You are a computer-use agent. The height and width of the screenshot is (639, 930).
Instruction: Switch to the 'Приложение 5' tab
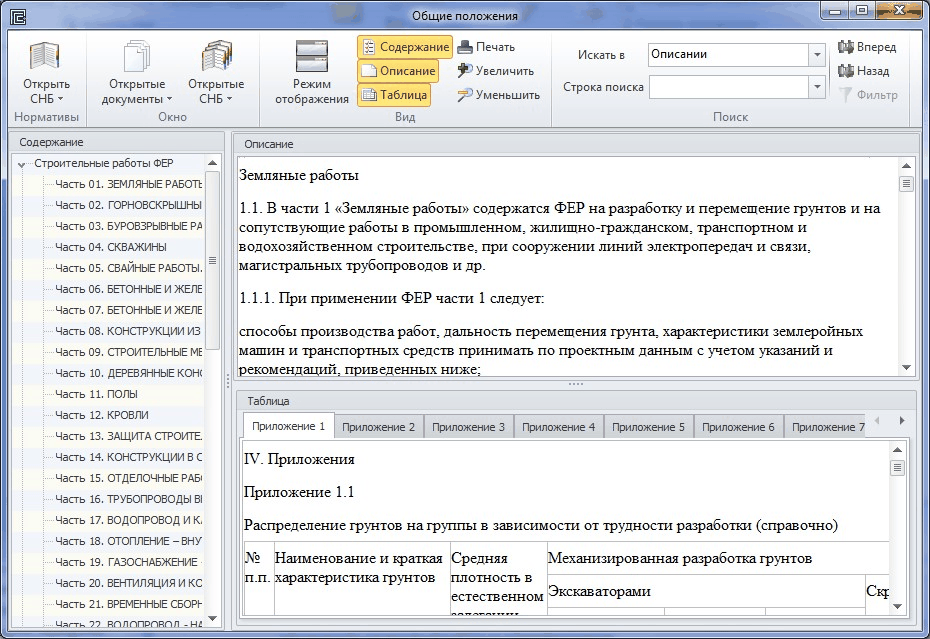pyautogui.click(x=648, y=427)
